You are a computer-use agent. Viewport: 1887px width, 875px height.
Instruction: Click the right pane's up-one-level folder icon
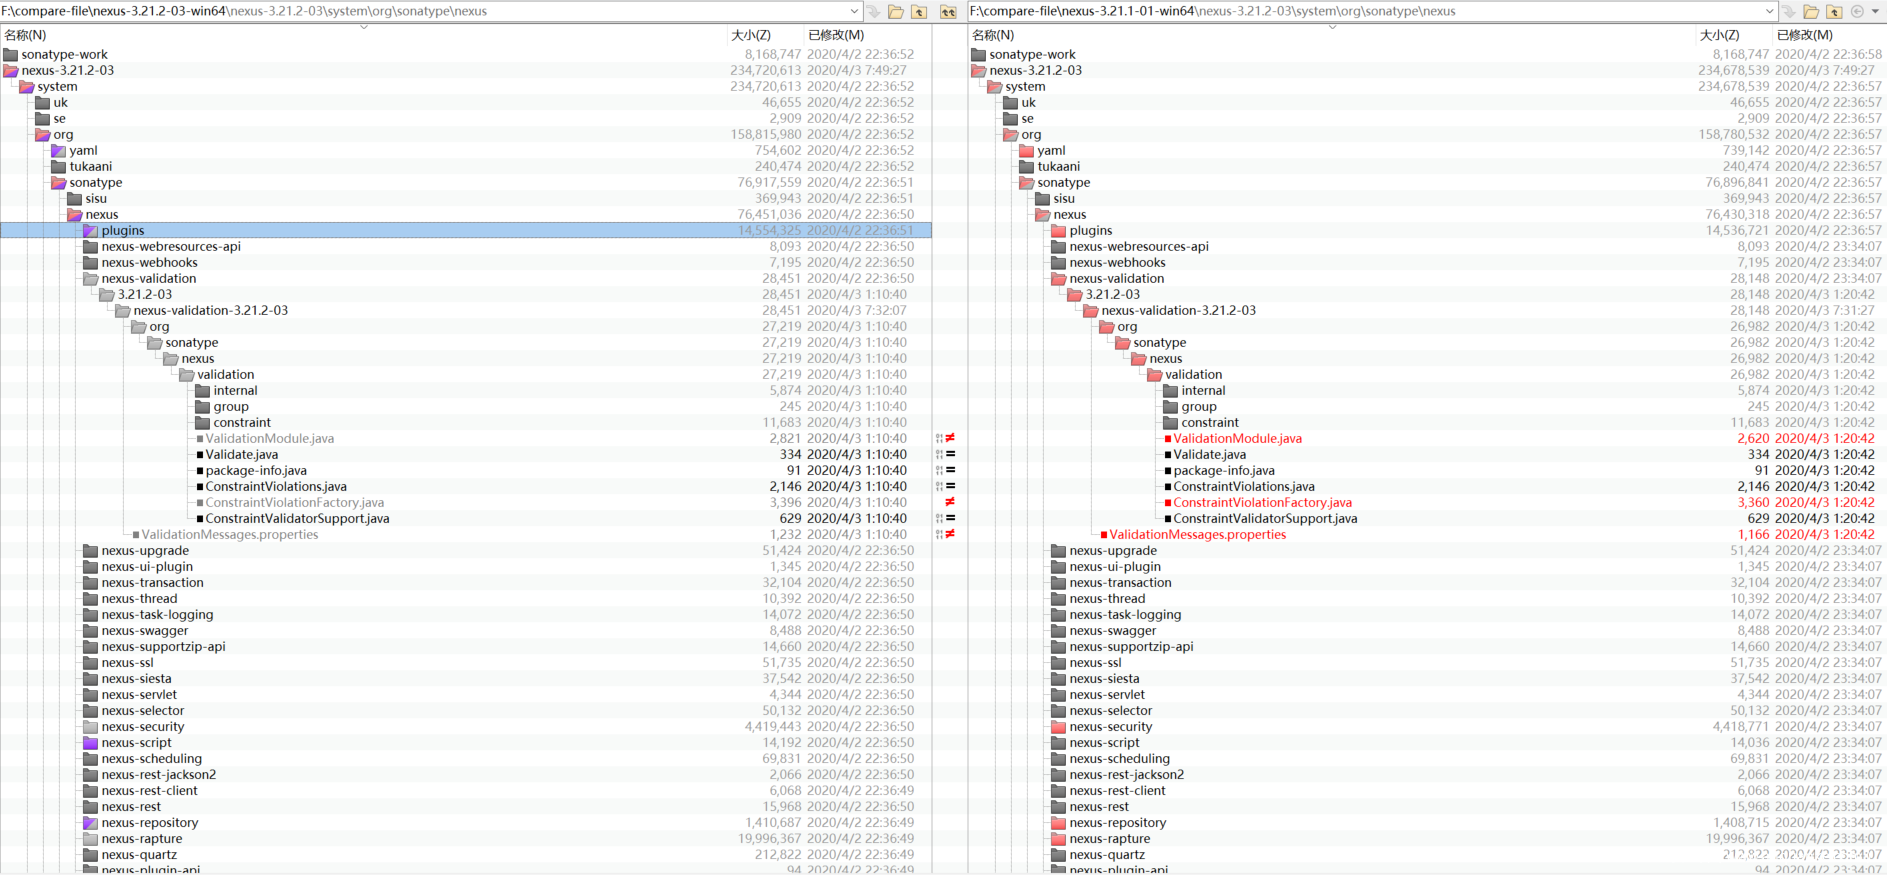coord(1834,12)
